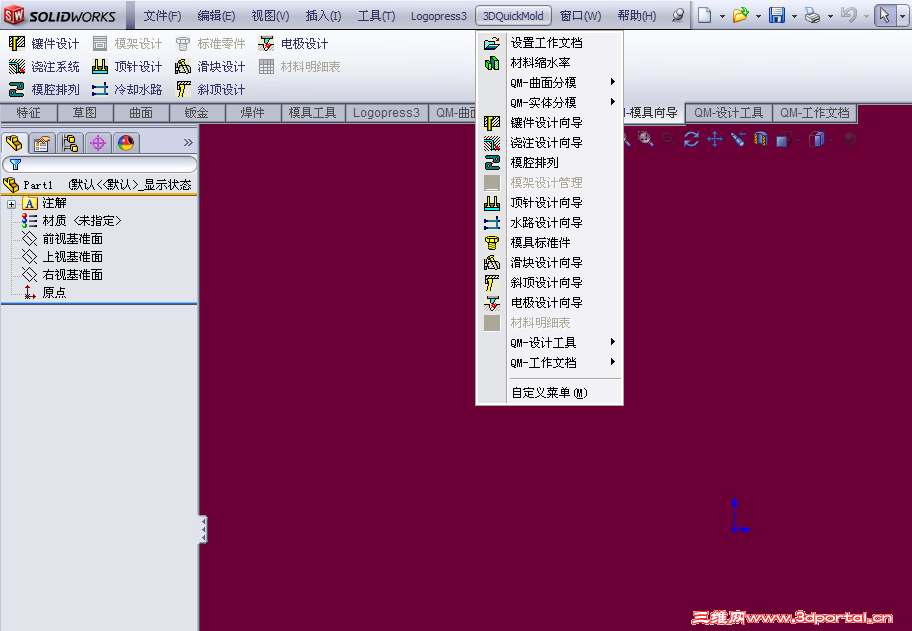The width and height of the screenshot is (912, 631).
Task: Switch to the 草图 tab
Action: [85, 113]
